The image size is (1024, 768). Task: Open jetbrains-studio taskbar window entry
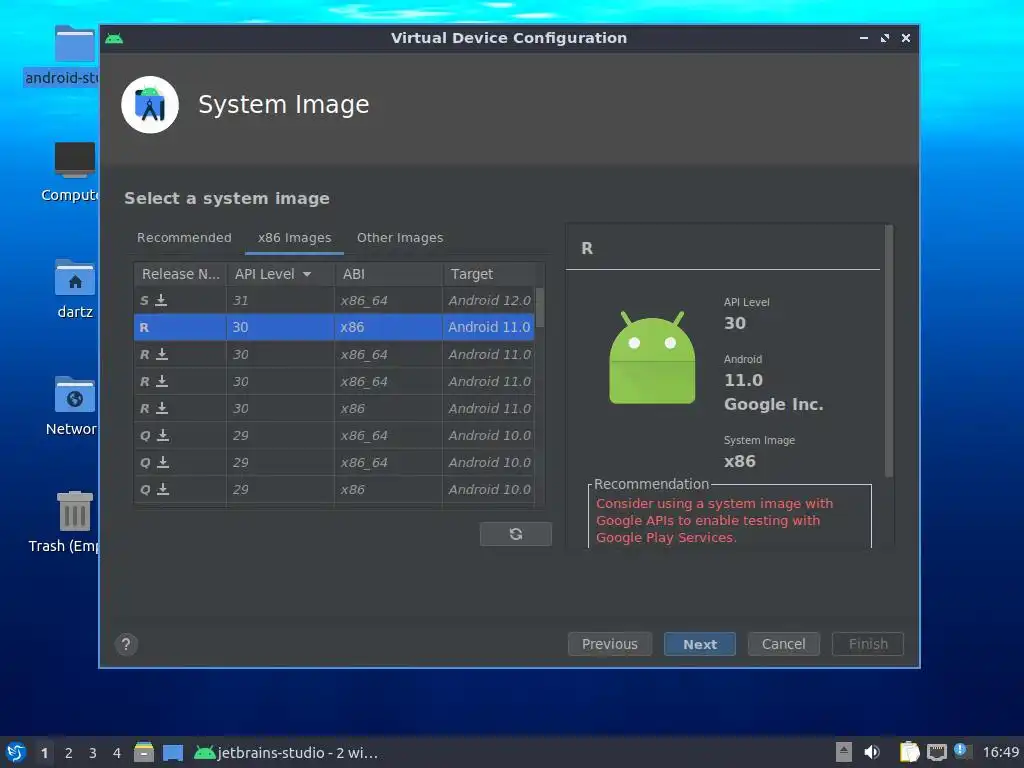(286, 753)
